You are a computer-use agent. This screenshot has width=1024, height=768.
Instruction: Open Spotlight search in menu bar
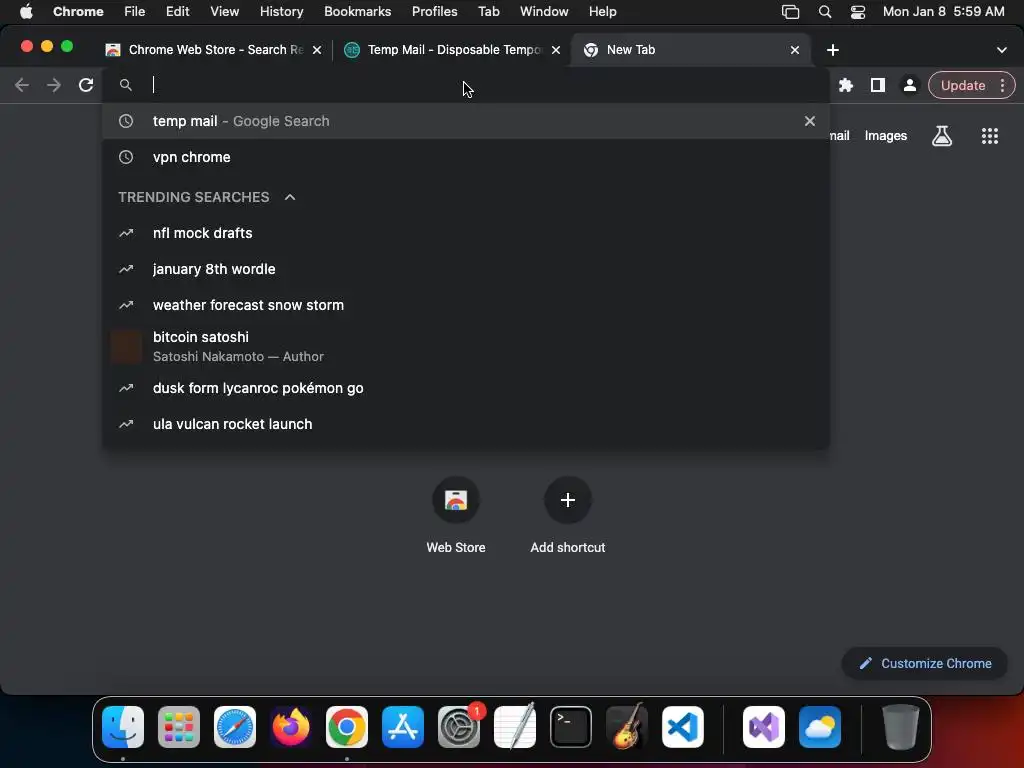[825, 12]
